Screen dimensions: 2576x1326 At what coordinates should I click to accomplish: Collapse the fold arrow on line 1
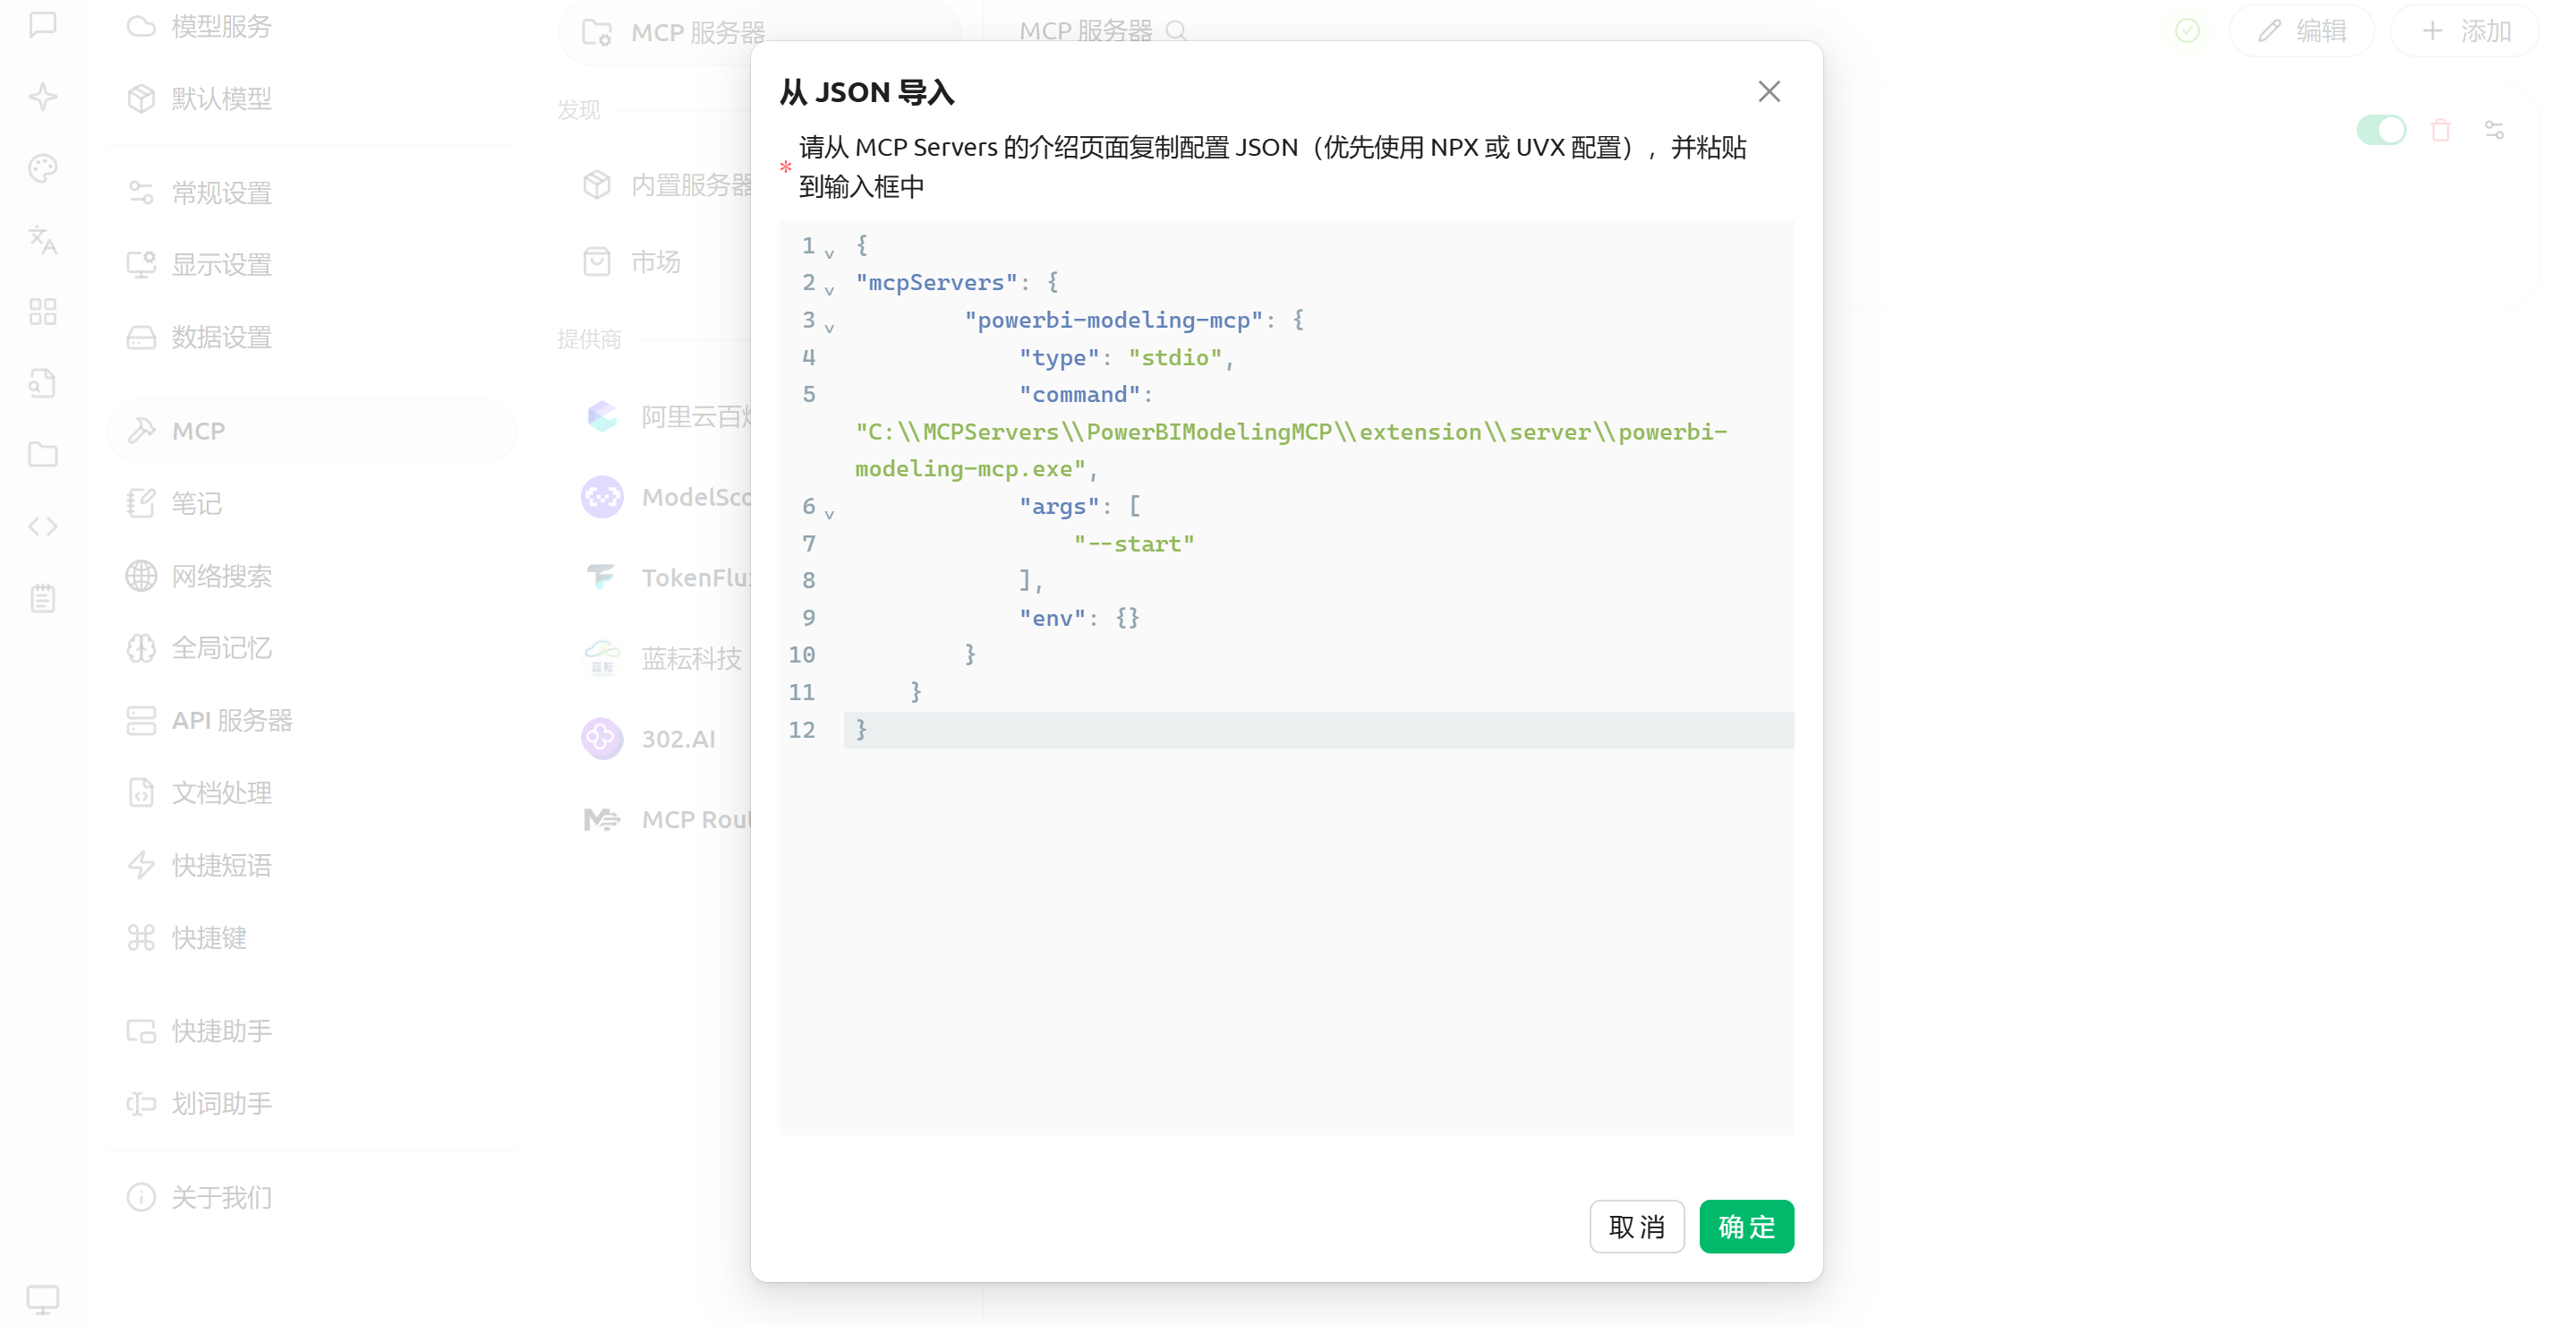(829, 253)
